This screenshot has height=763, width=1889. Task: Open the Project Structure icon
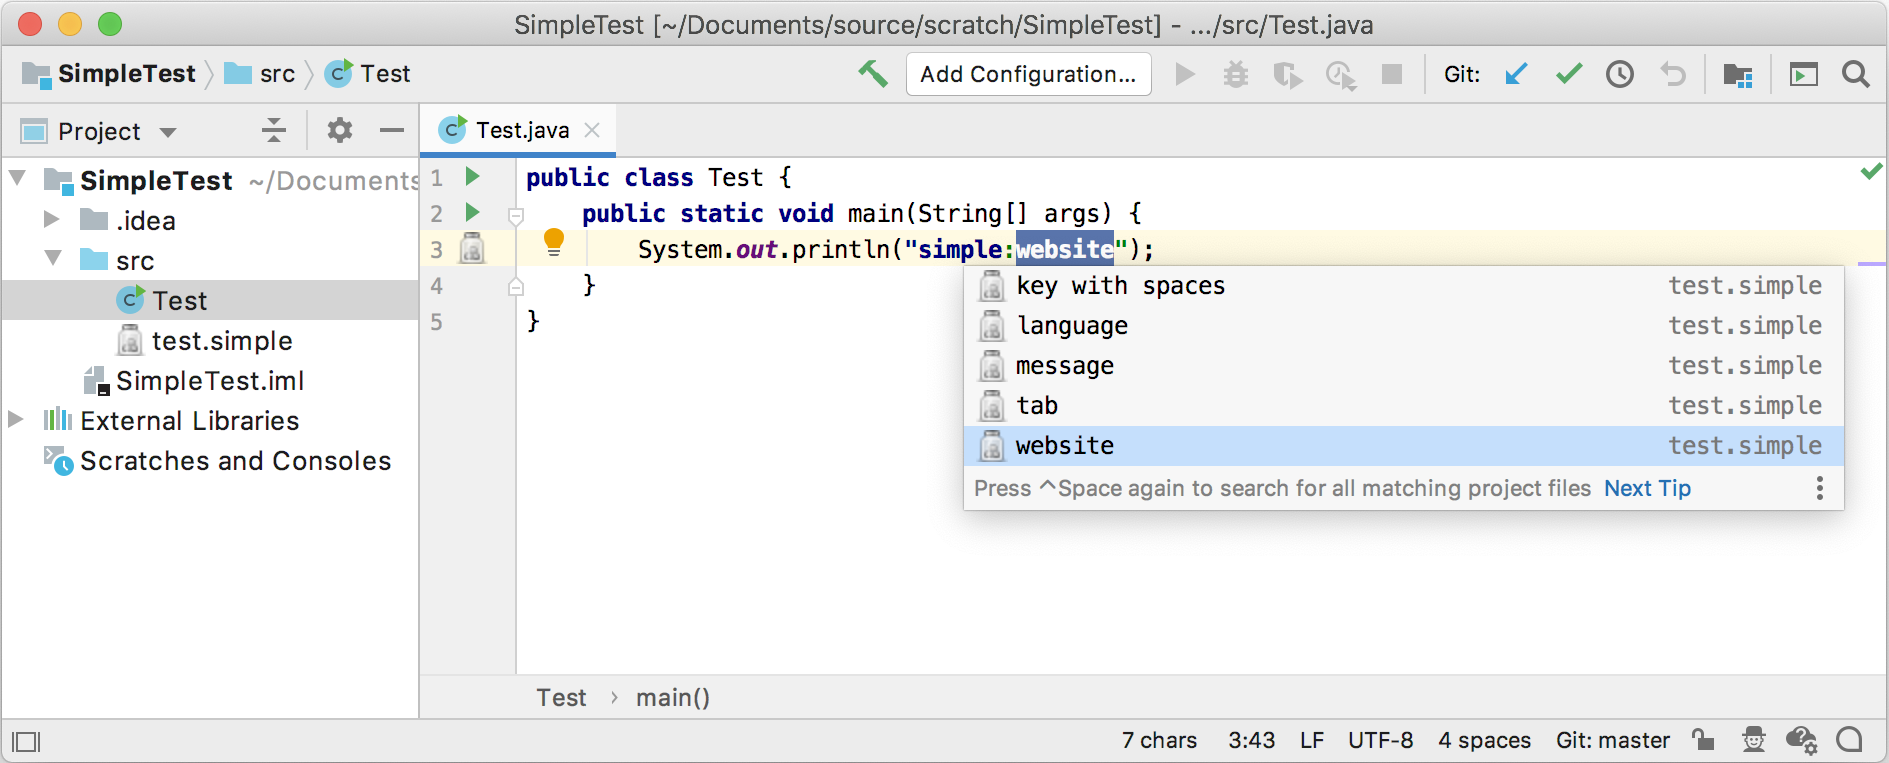click(1738, 75)
